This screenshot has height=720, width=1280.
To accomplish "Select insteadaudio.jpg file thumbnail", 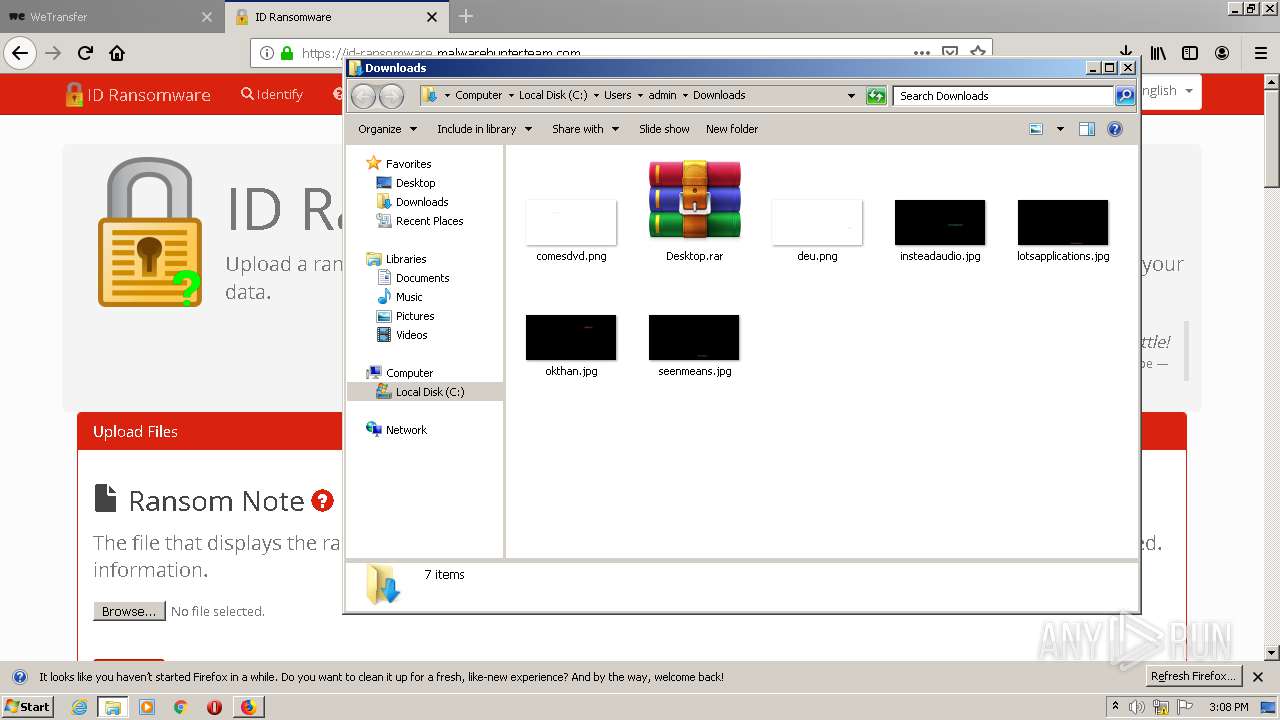I will point(940,222).
